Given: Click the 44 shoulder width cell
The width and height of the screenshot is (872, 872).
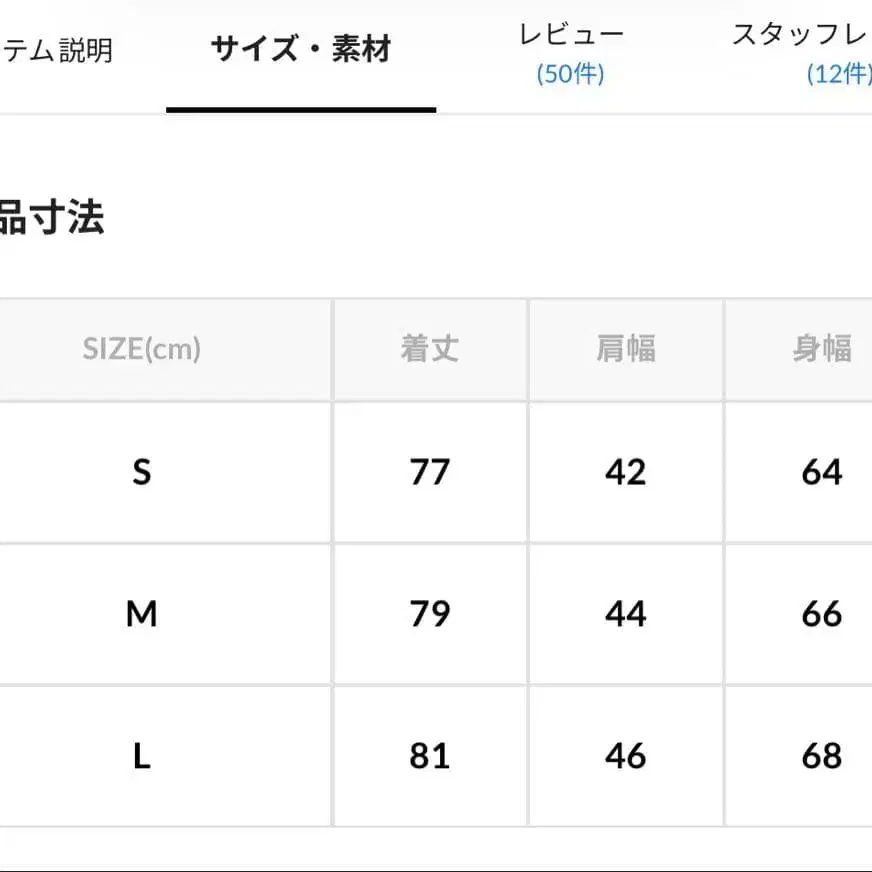Looking at the screenshot, I should coord(626,614).
